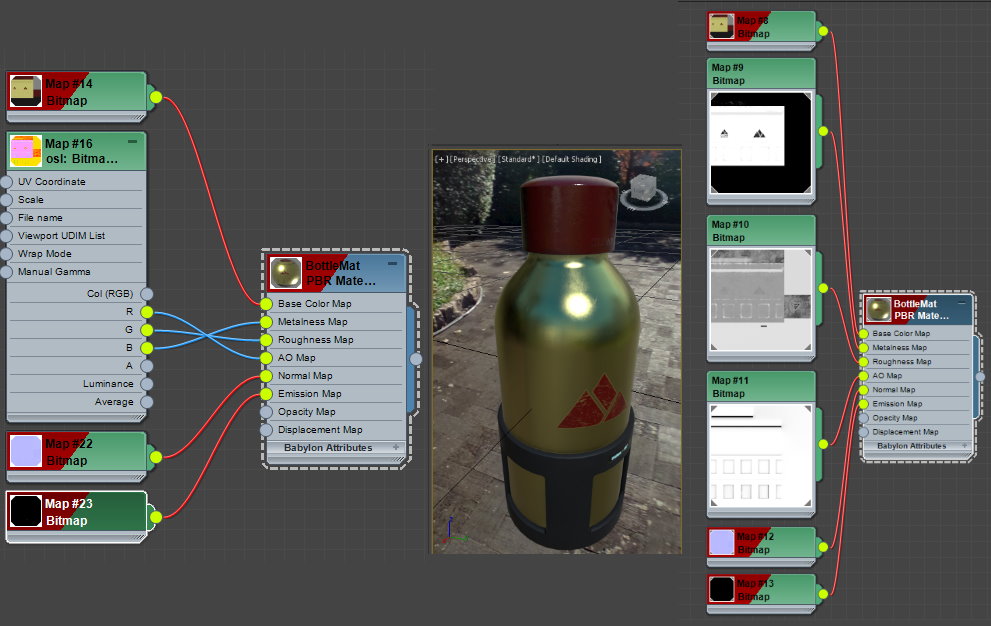Image resolution: width=991 pixels, height=626 pixels.
Task: Click center node Normal Map input socket
Action: 267,376
